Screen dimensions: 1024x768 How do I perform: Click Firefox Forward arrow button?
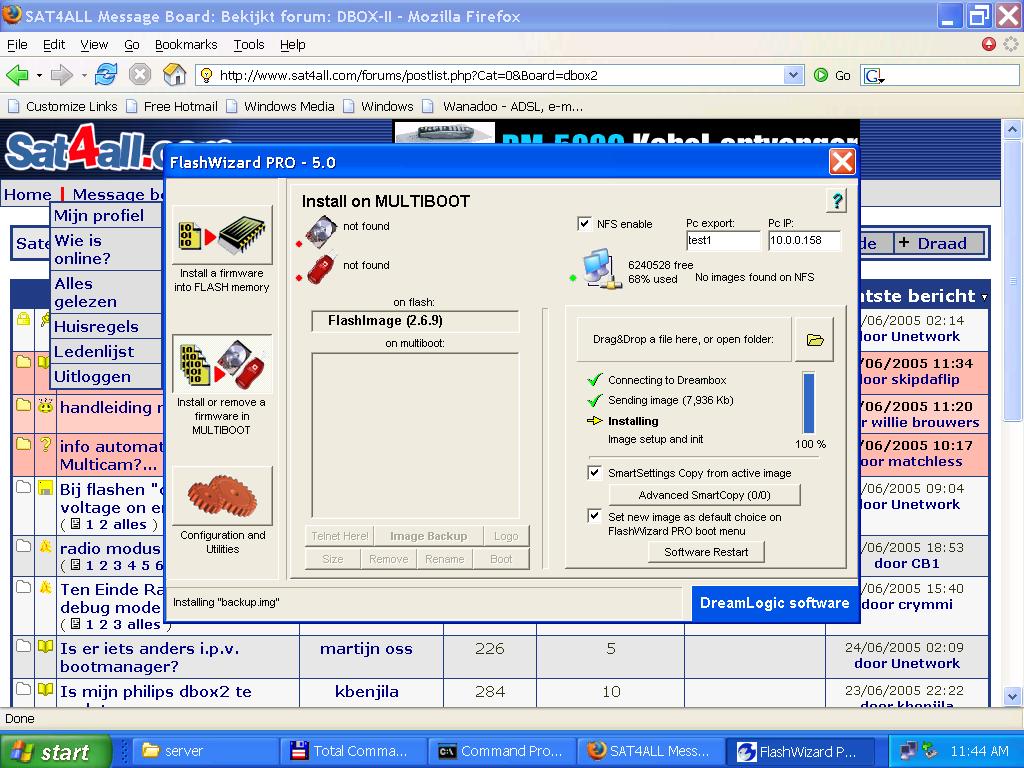[61, 75]
